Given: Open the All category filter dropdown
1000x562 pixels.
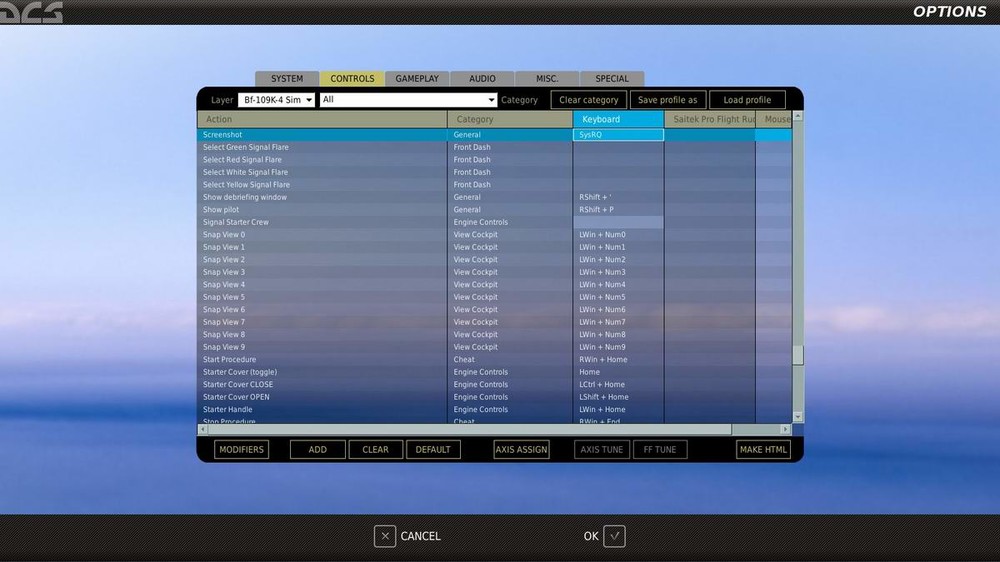Looking at the screenshot, I should [x=408, y=100].
